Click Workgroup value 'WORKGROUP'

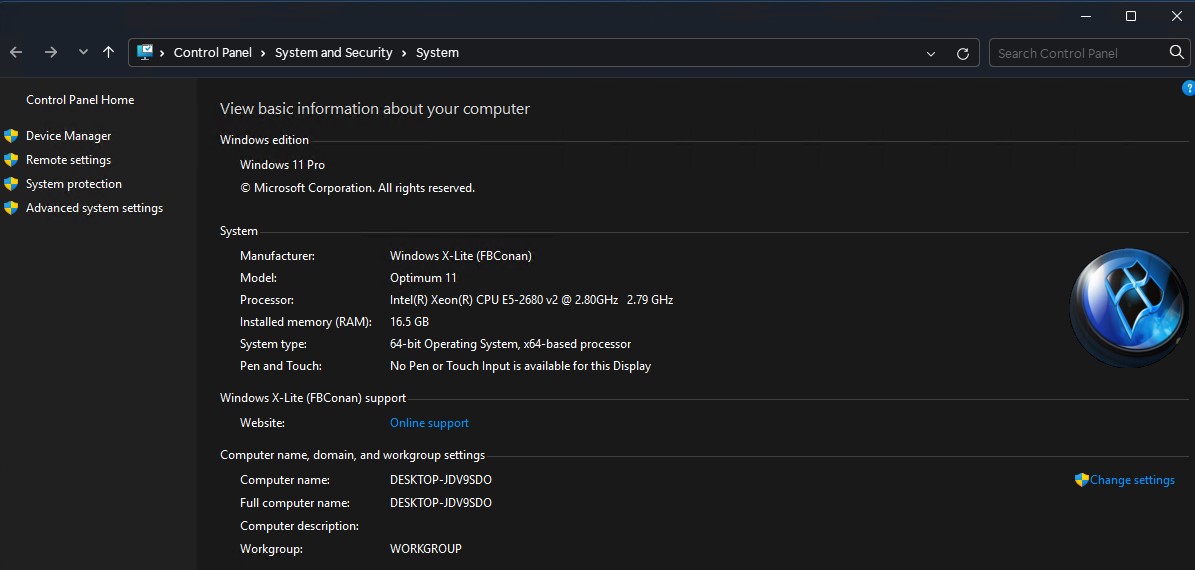(425, 549)
